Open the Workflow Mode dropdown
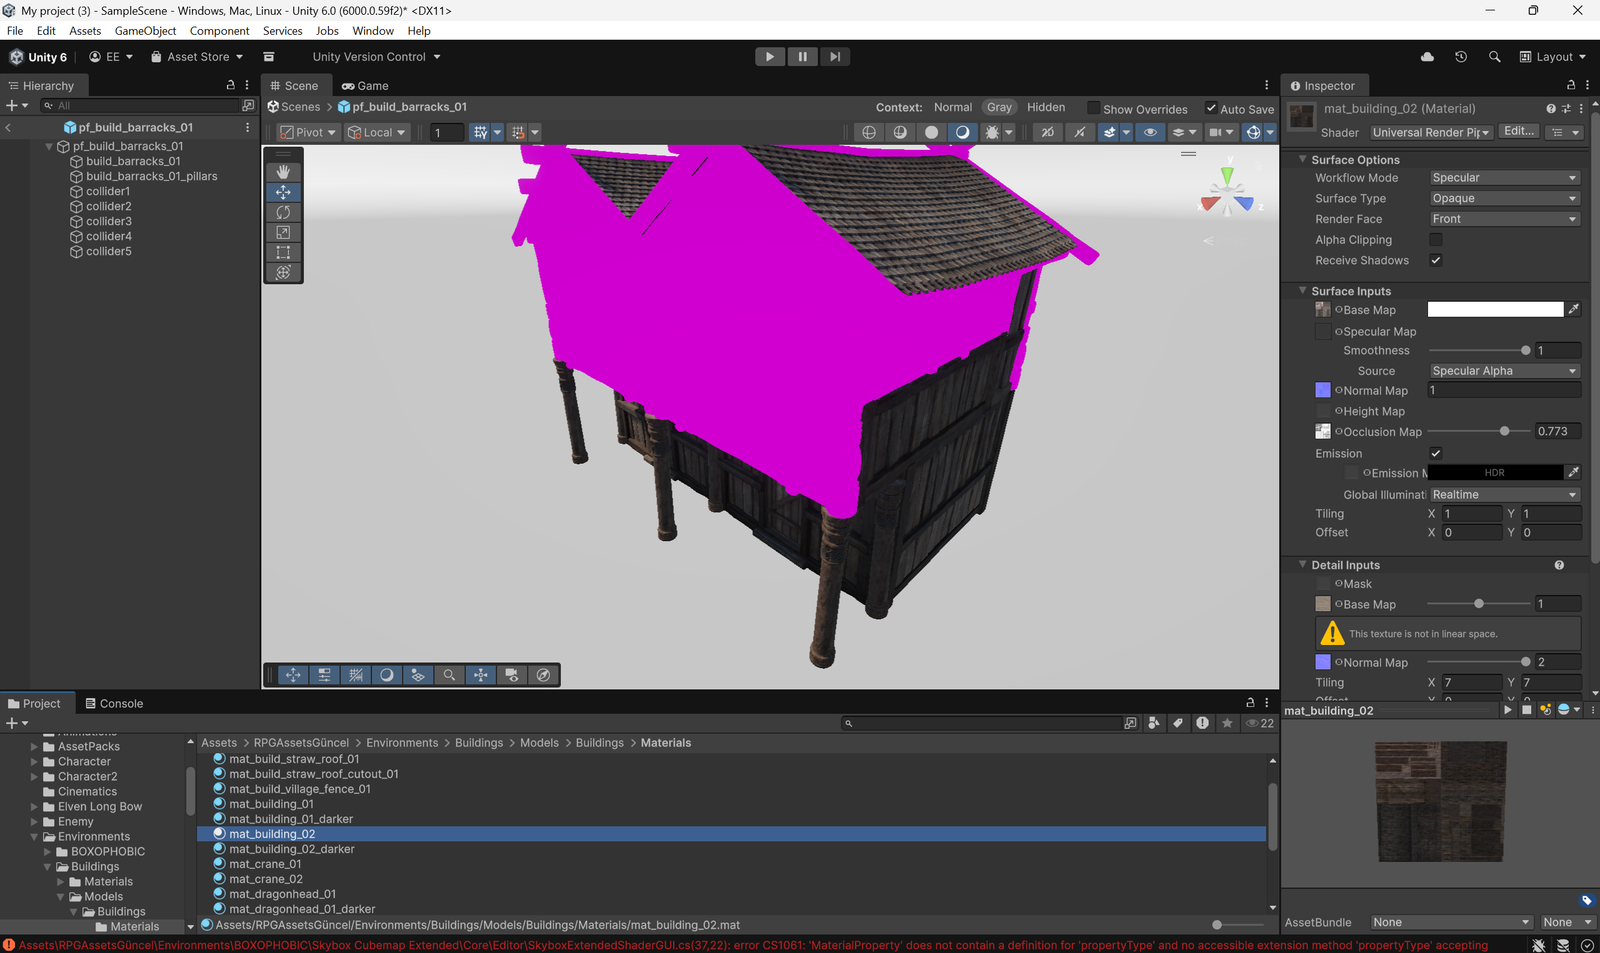 [x=1503, y=178]
